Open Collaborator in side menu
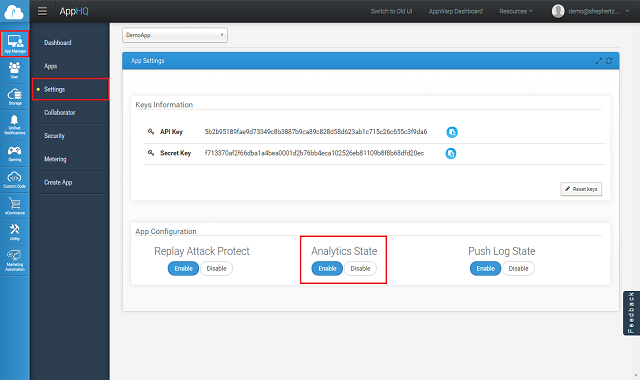The width and height of the screenshot is (640, 380). click(x=60, y=113)
